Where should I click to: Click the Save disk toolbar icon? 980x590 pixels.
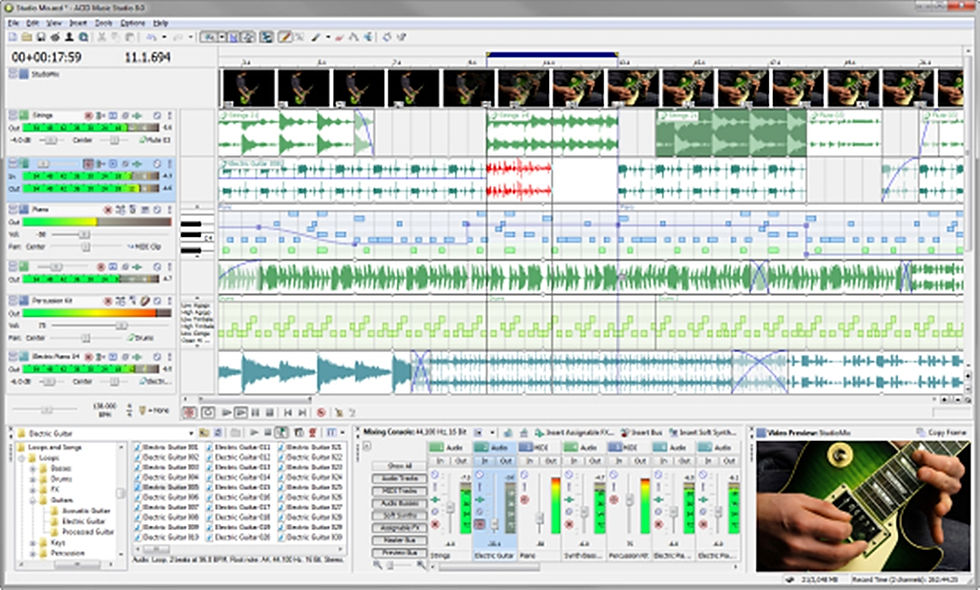[41, 38]
